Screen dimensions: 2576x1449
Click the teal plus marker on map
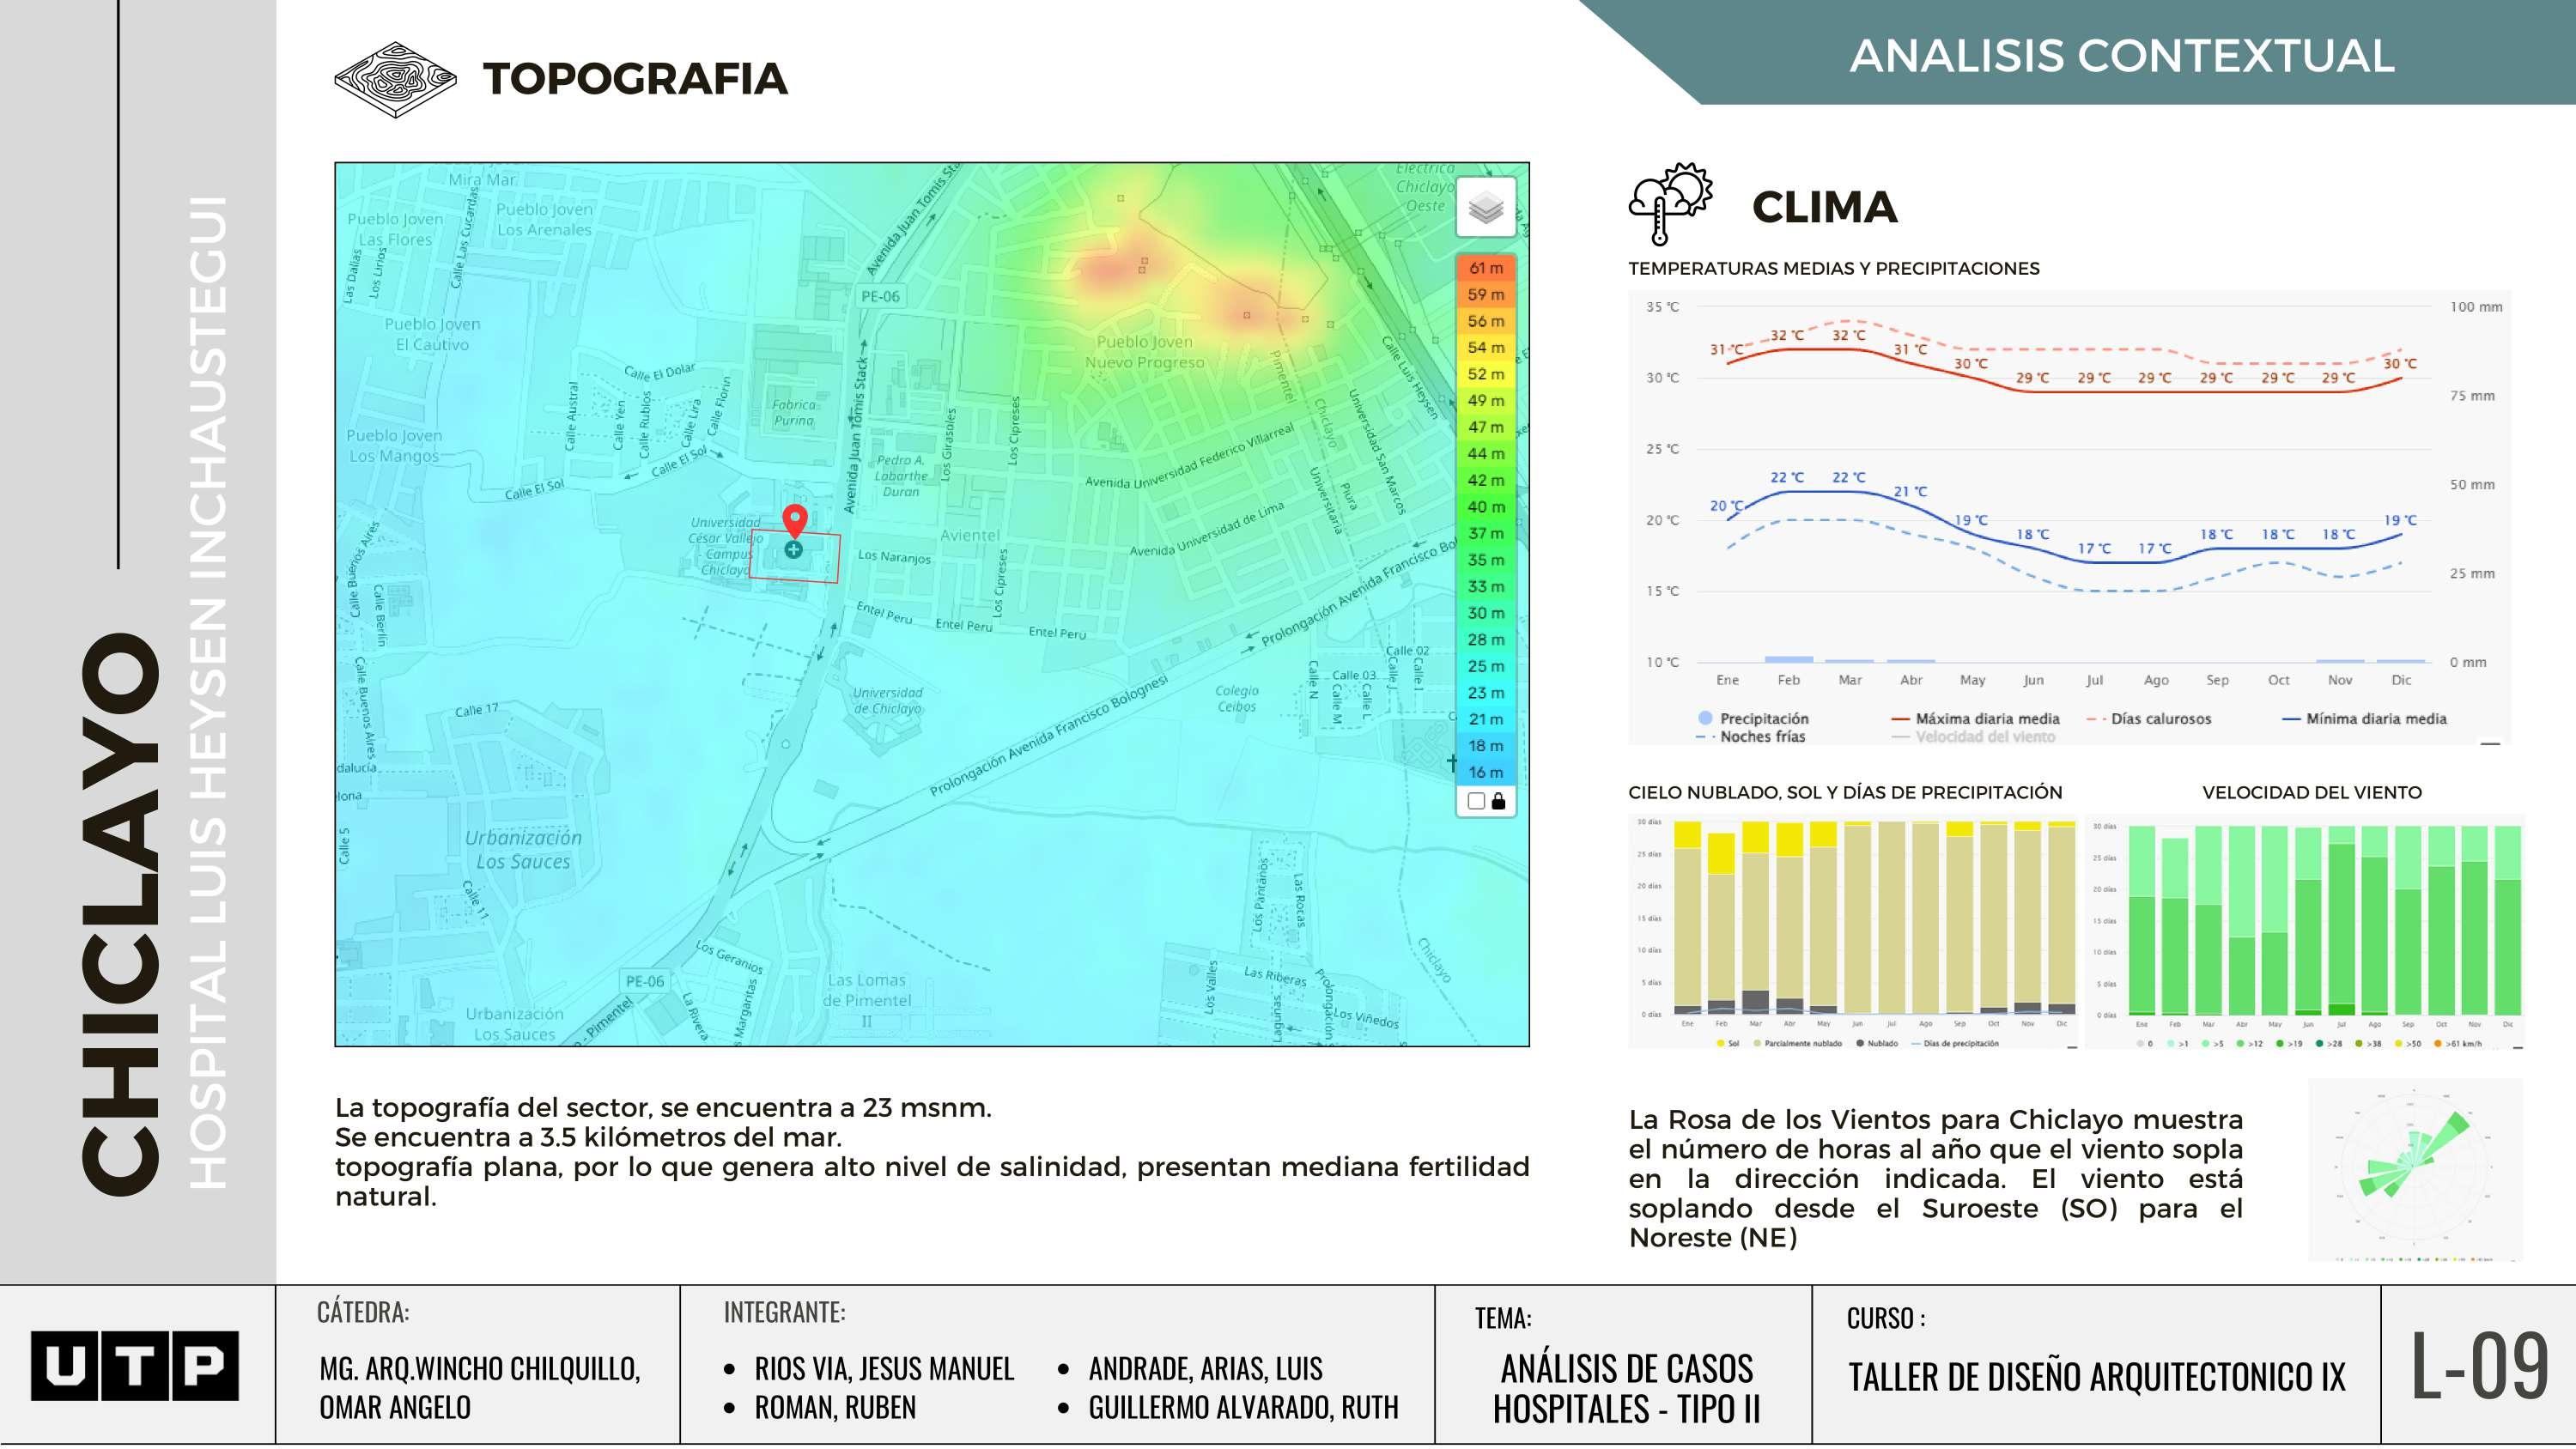click(x=793, y=550)
